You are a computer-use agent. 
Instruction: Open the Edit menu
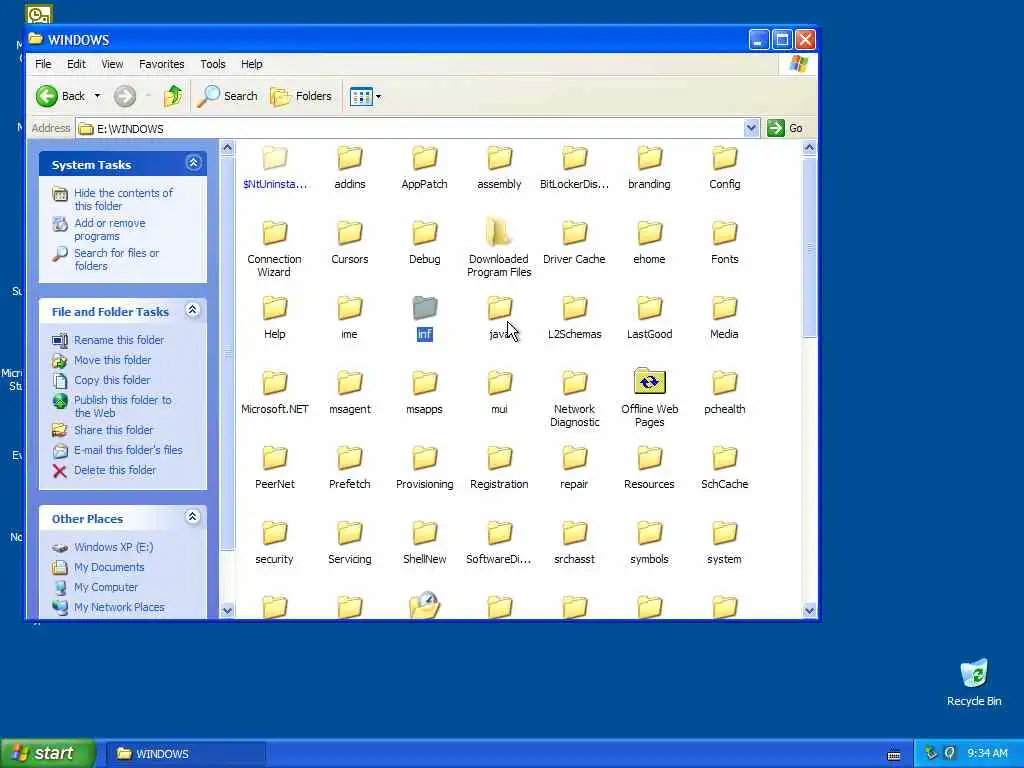click(76, 64)
